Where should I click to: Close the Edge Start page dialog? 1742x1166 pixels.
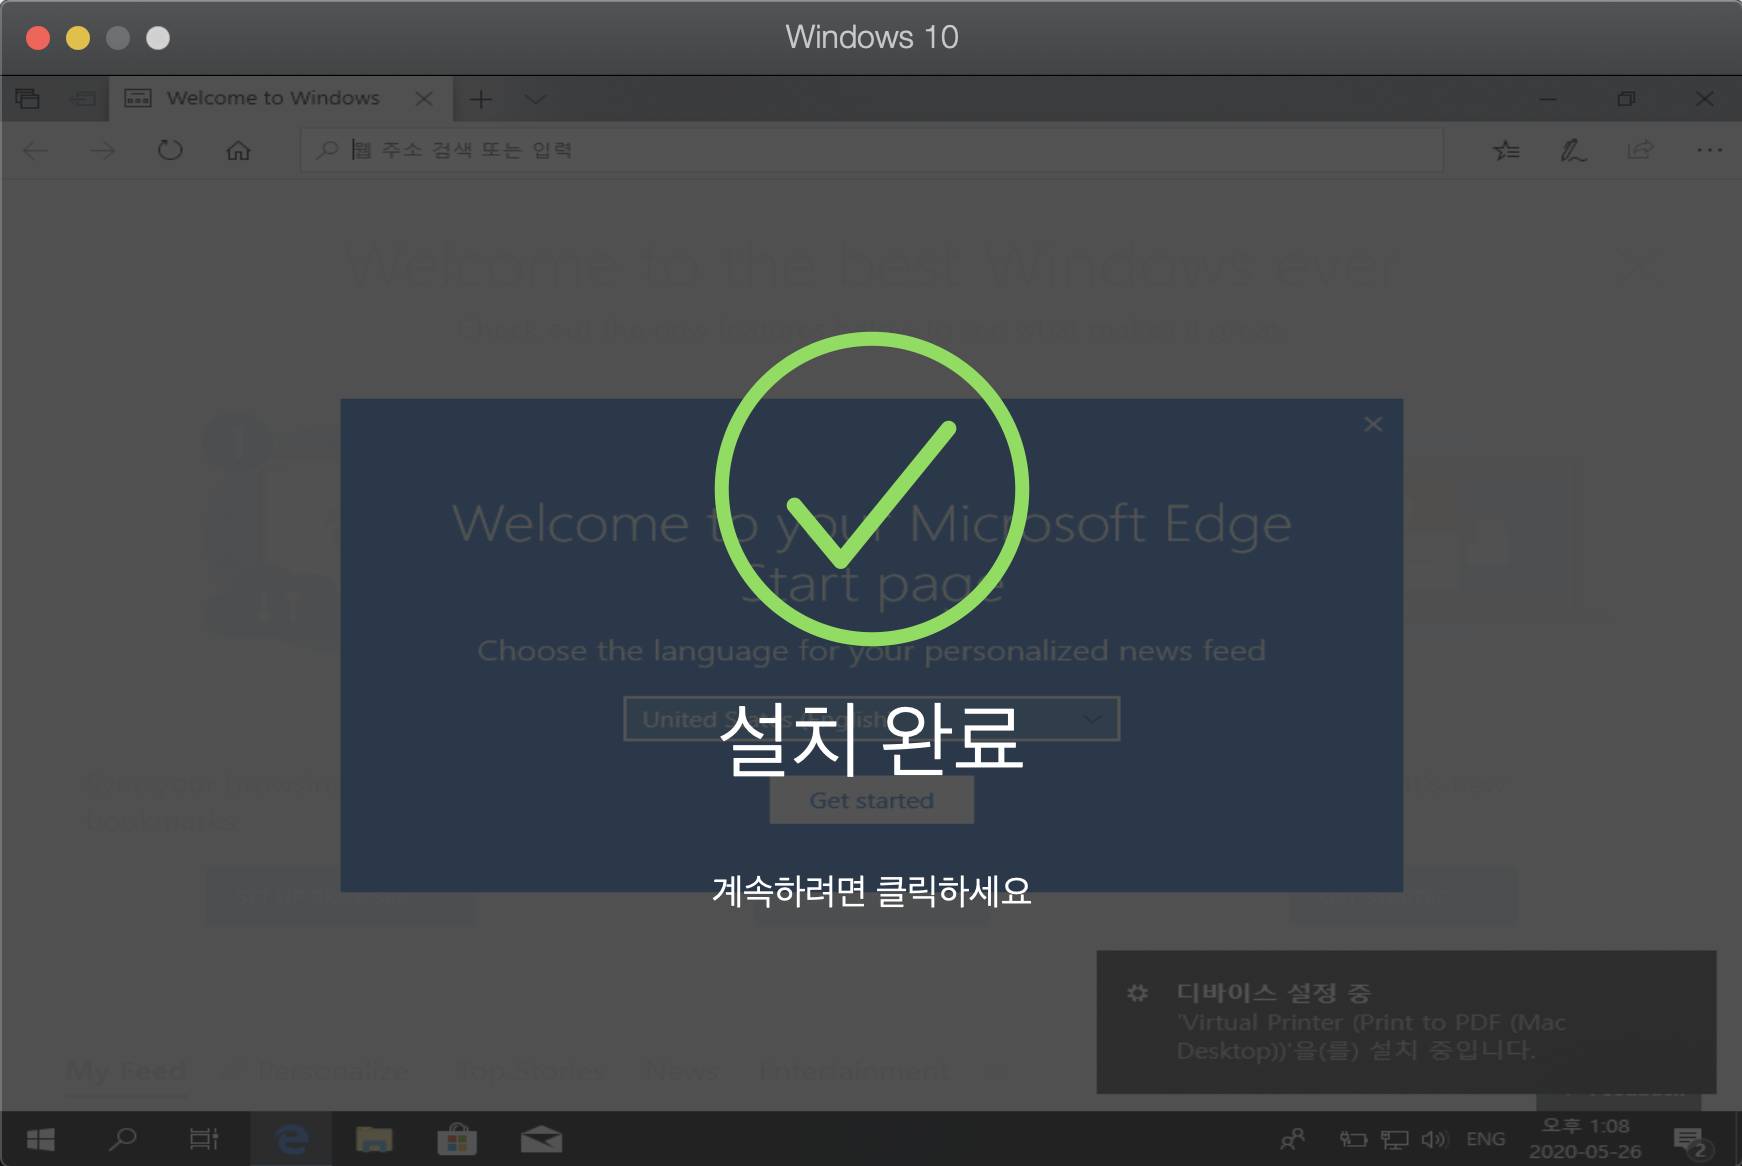tap(1373, 424)
